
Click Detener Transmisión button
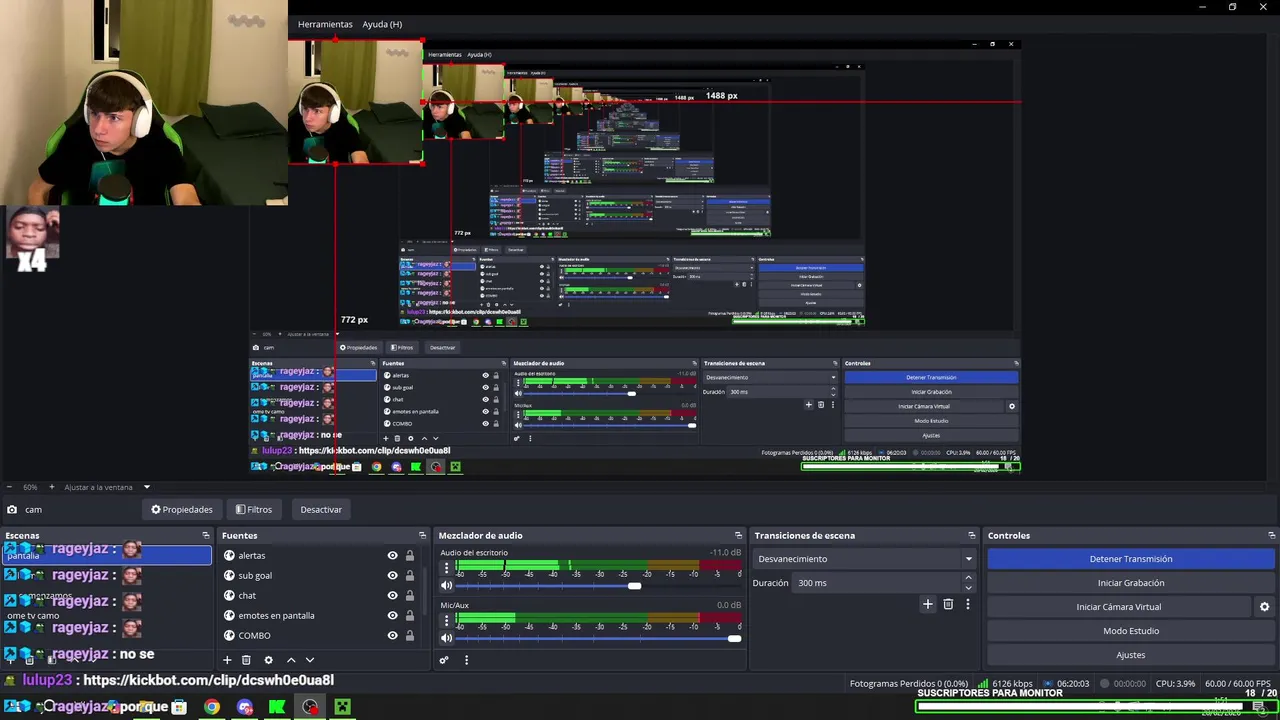[x=1131, y=559]
